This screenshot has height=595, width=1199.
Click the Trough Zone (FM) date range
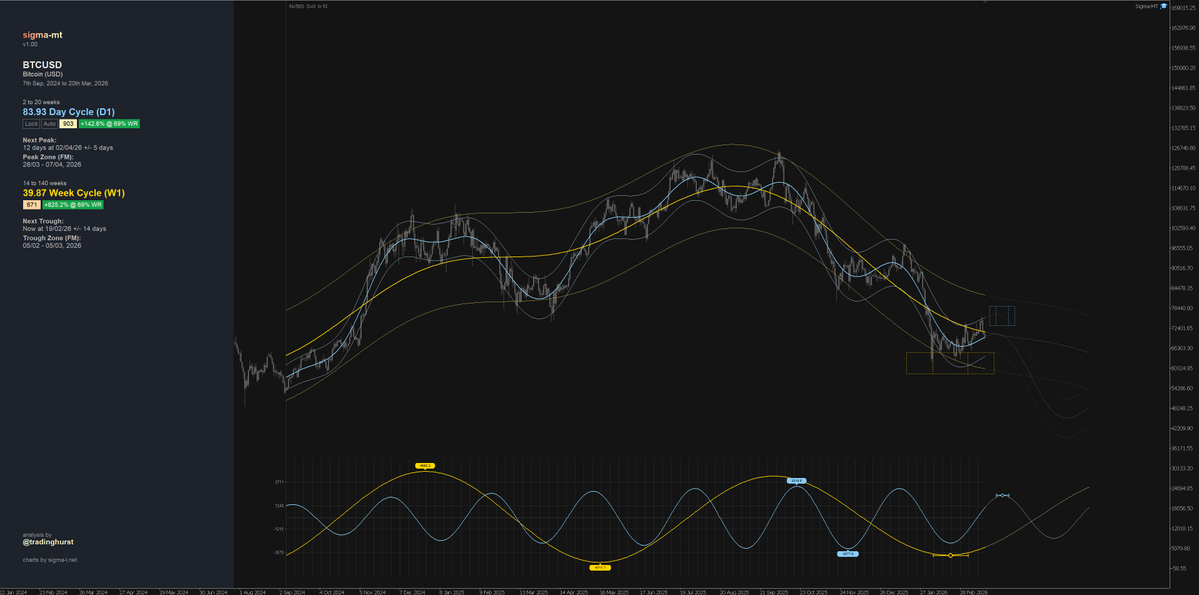52,245
